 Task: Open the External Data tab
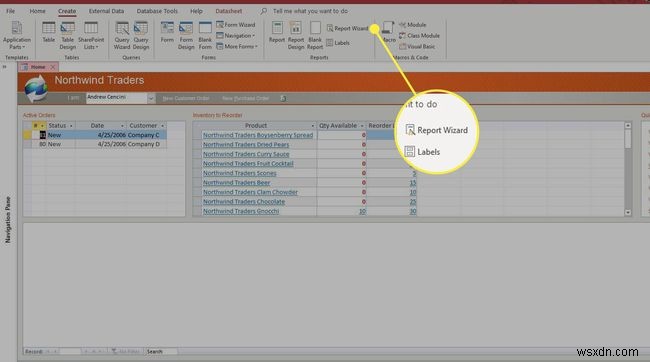click(x=106, y=11)
